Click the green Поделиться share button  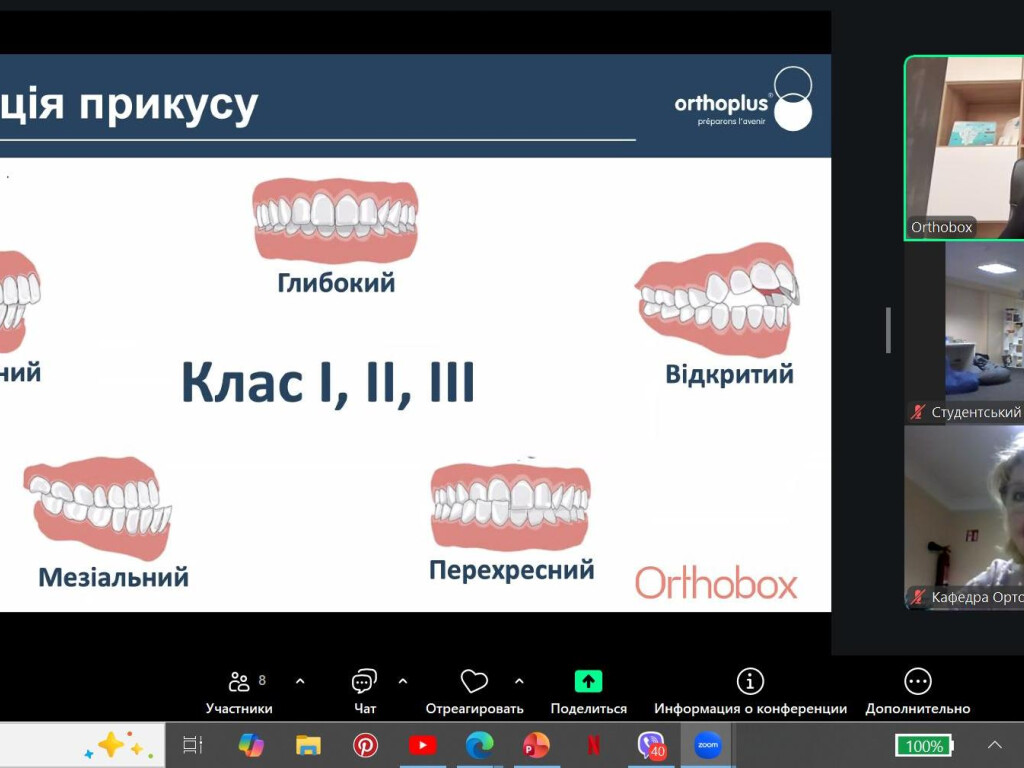[x=586, y=680]
